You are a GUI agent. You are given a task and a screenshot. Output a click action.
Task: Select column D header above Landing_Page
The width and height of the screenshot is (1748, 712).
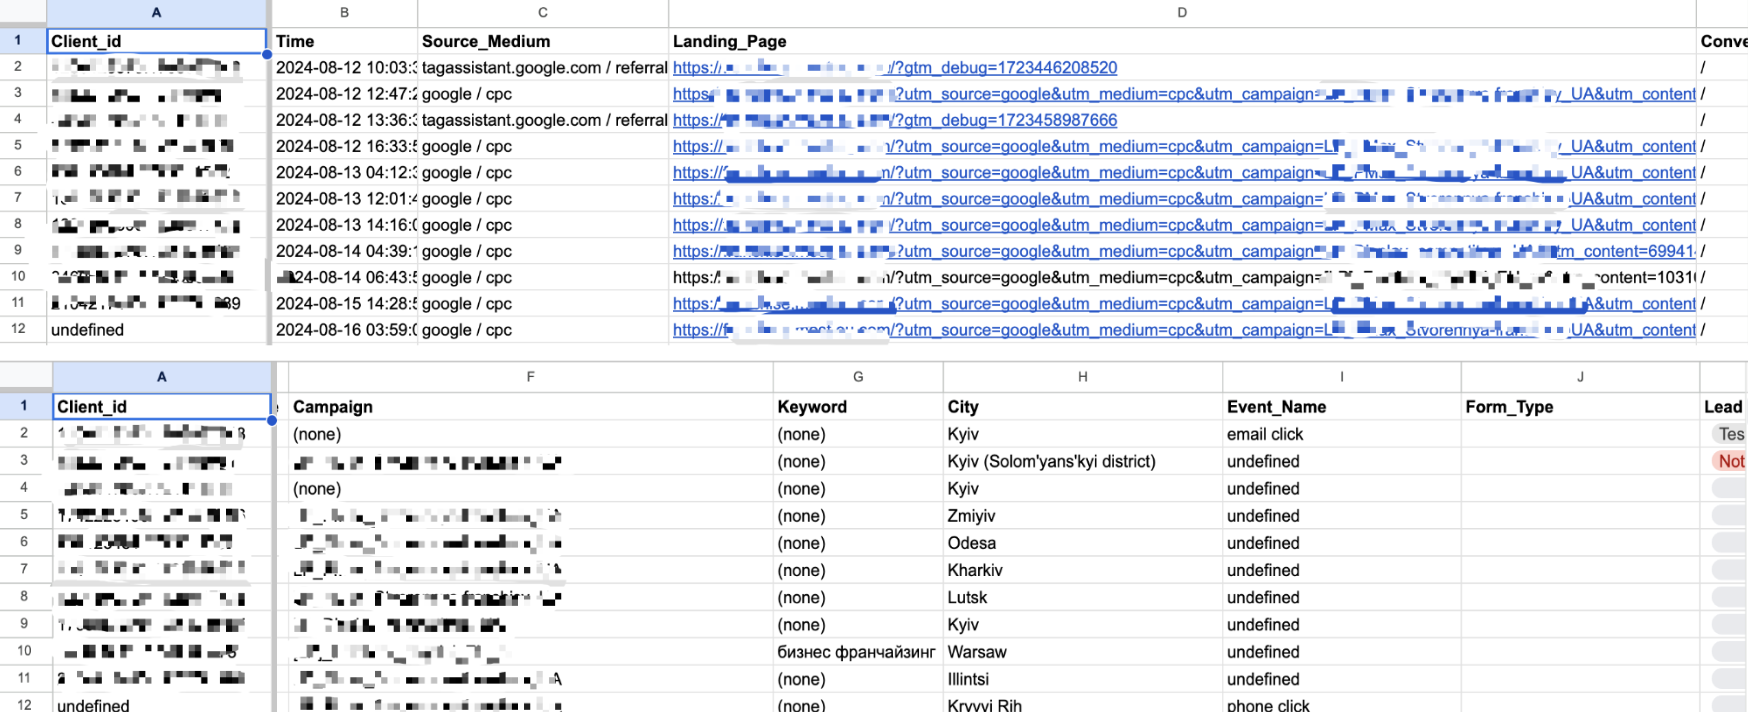pos(1182,13)
